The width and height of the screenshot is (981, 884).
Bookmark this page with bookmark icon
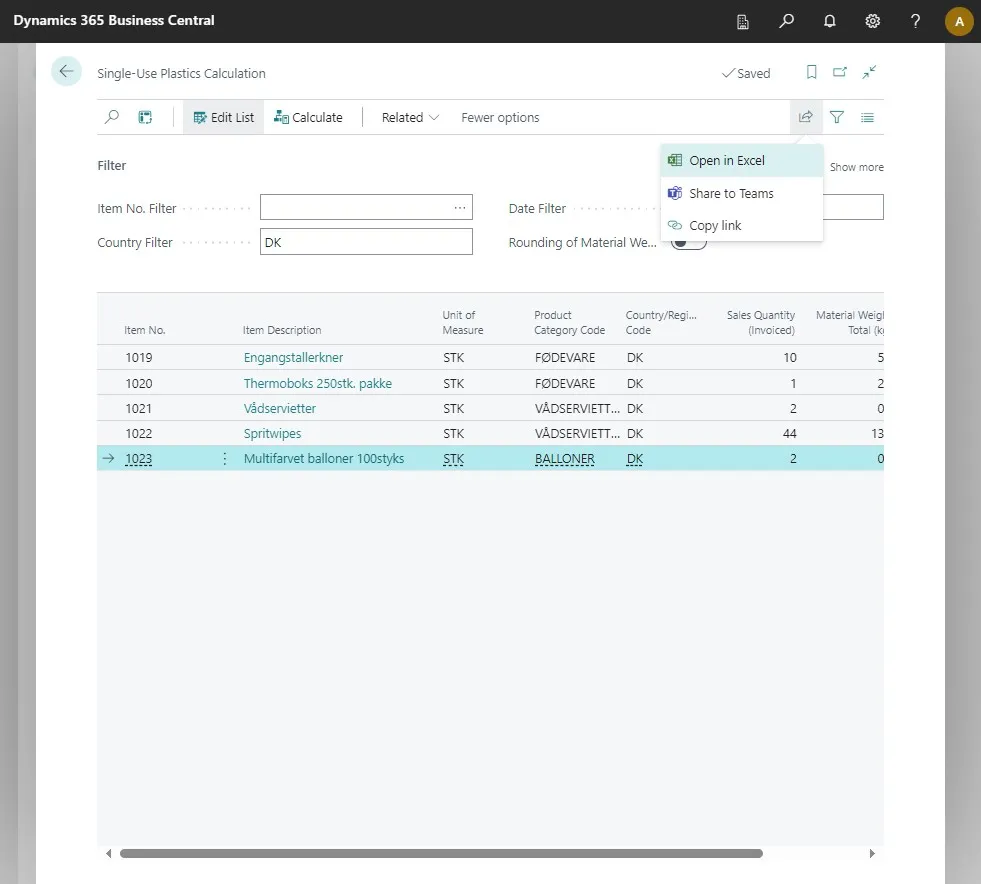pyautogui.click(x=811, y=73)
